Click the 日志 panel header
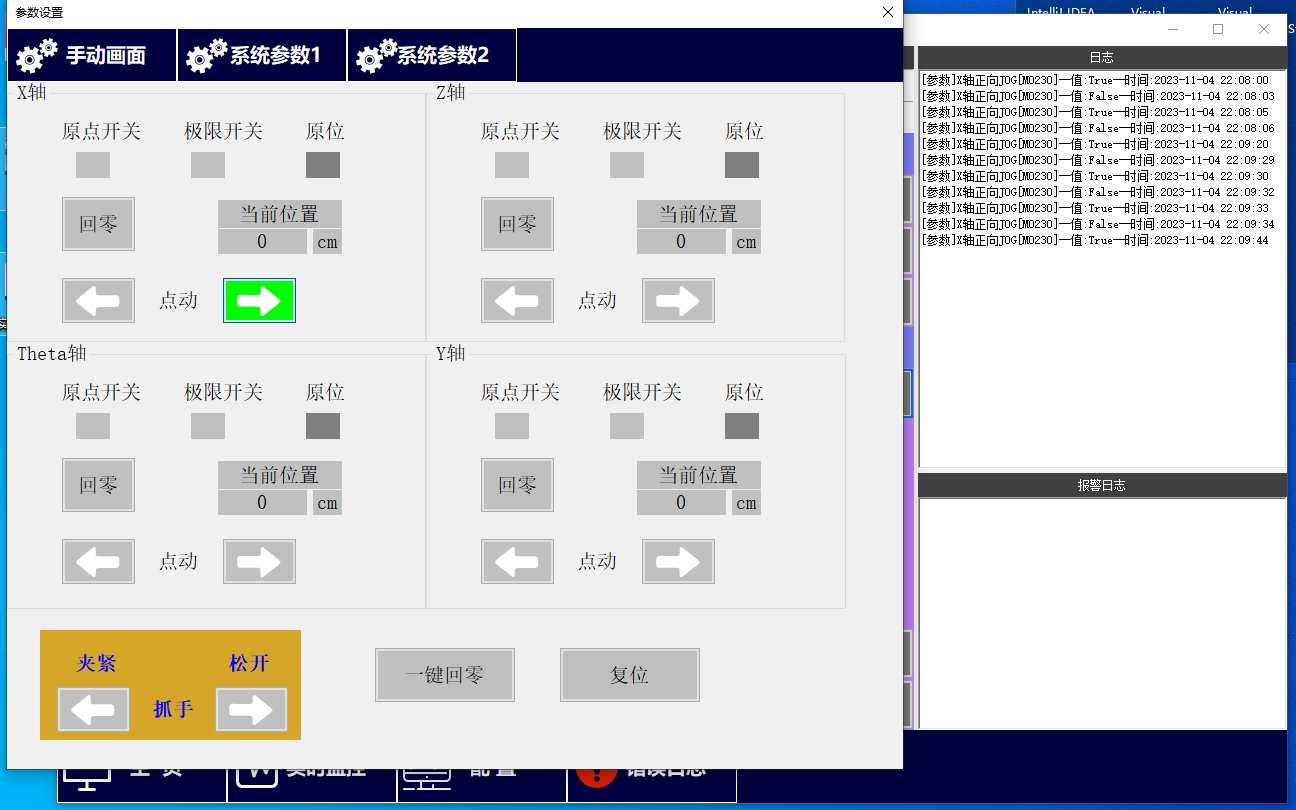The width and height of the screenshot is (1296, 810). (x=1102, y=58)
